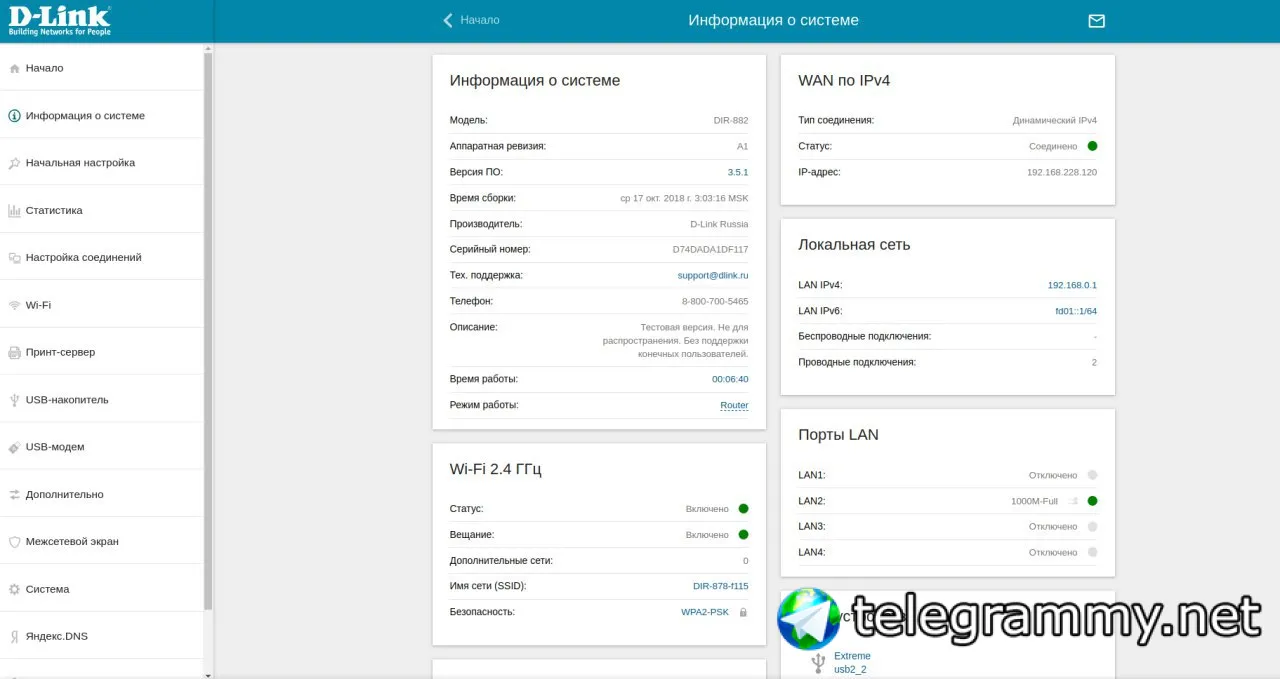Expand the Настройка соединений section
Screen dimensions: 1280x679
click(x=101, y=257)
